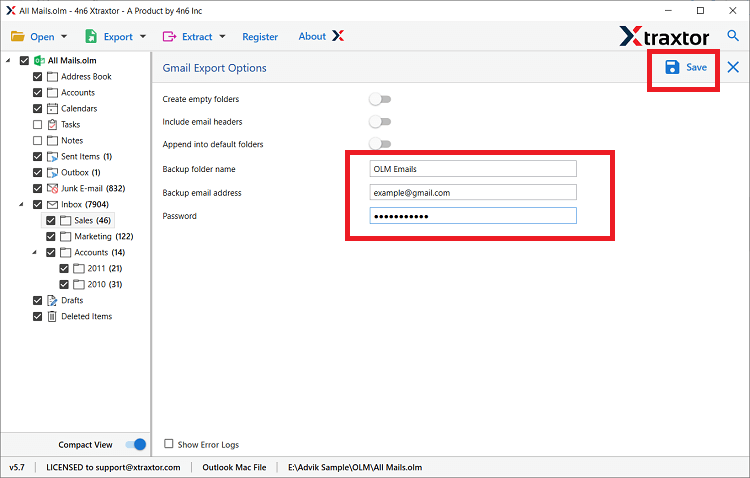750x478 pixels.
Task: Select the Junk E-mail (832) folder
Action: pos(93,189)
